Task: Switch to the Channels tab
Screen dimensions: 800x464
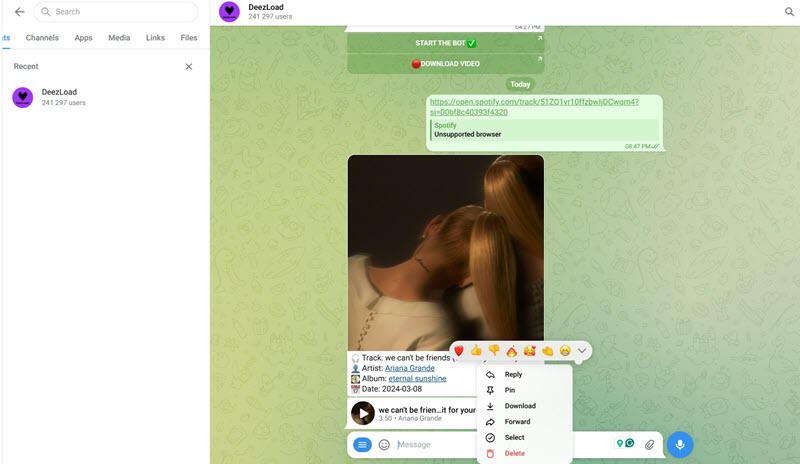Action: 42,38
